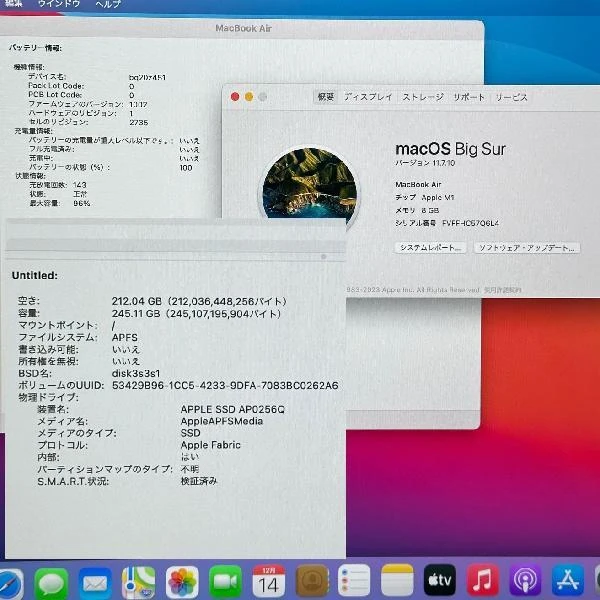Click the 充放電回数 143 cycle count
This screenshot has height=600, width=600.
[x=58, y=185]
